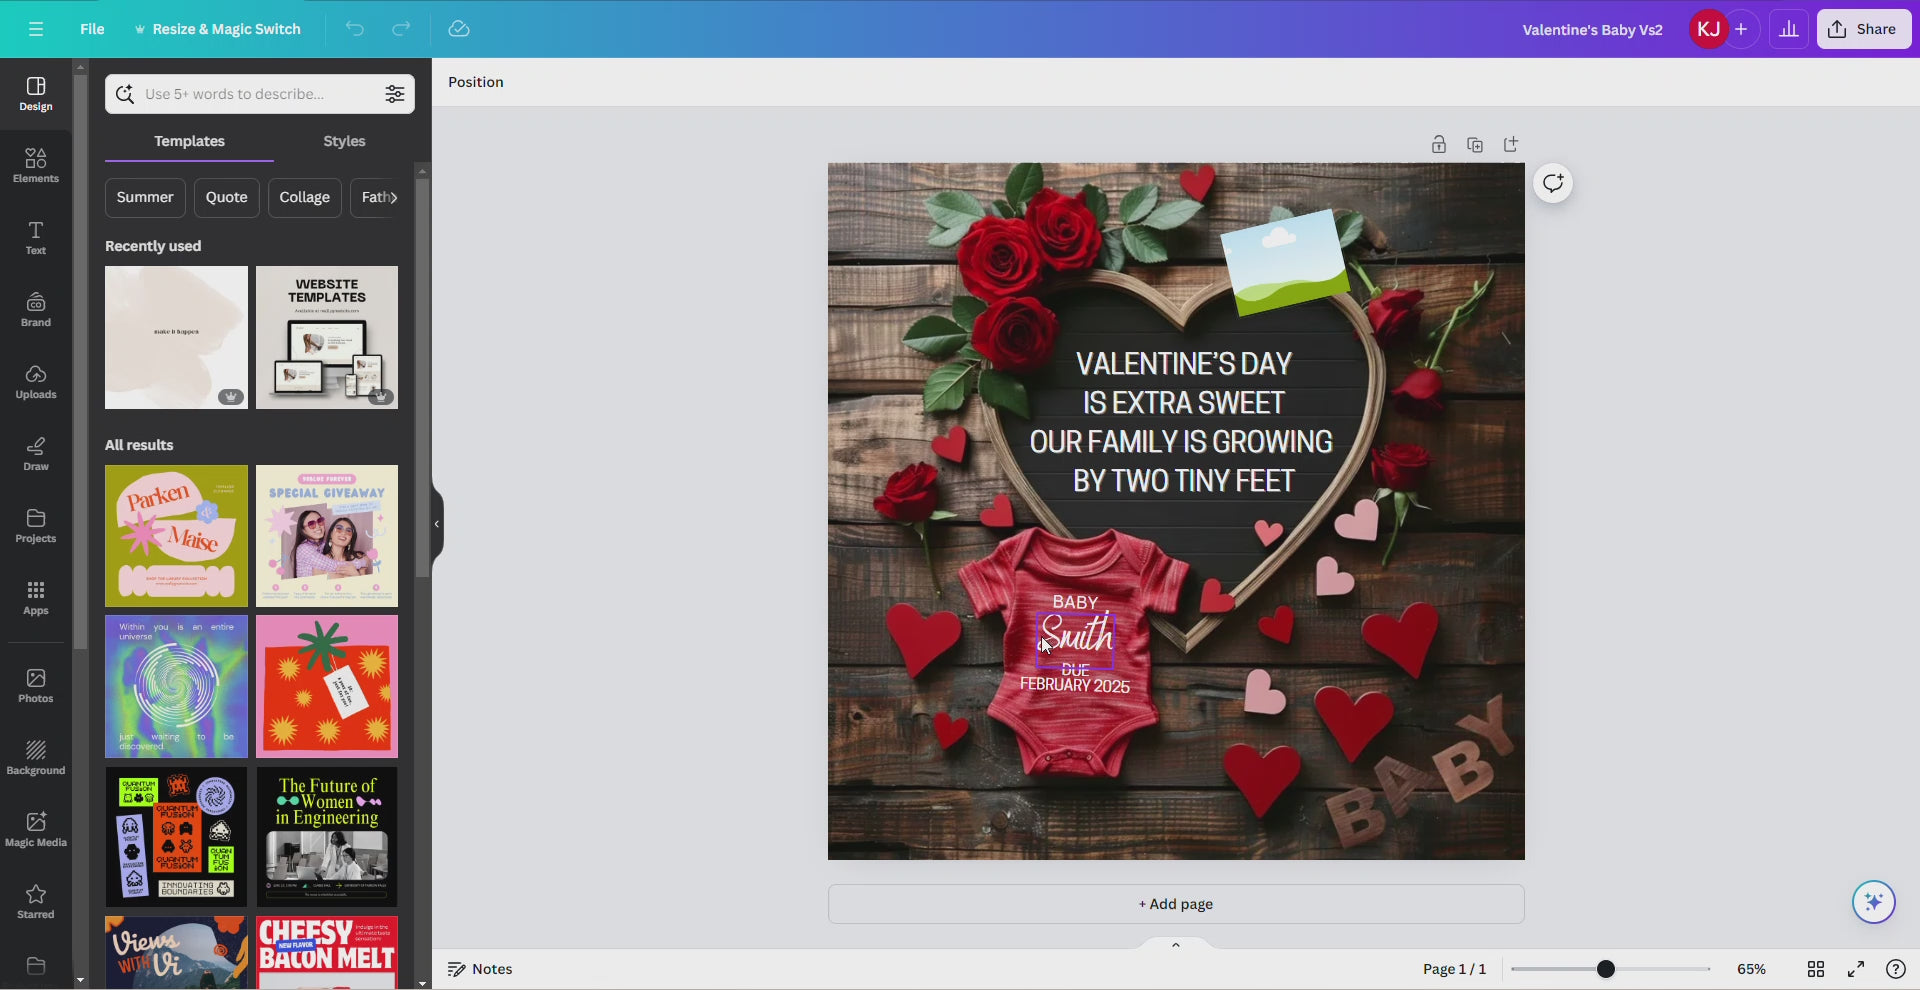Viewport: 1920px width, 990px height.
Task: Select the Text tool in the sidebar
Action: [35, 237]
